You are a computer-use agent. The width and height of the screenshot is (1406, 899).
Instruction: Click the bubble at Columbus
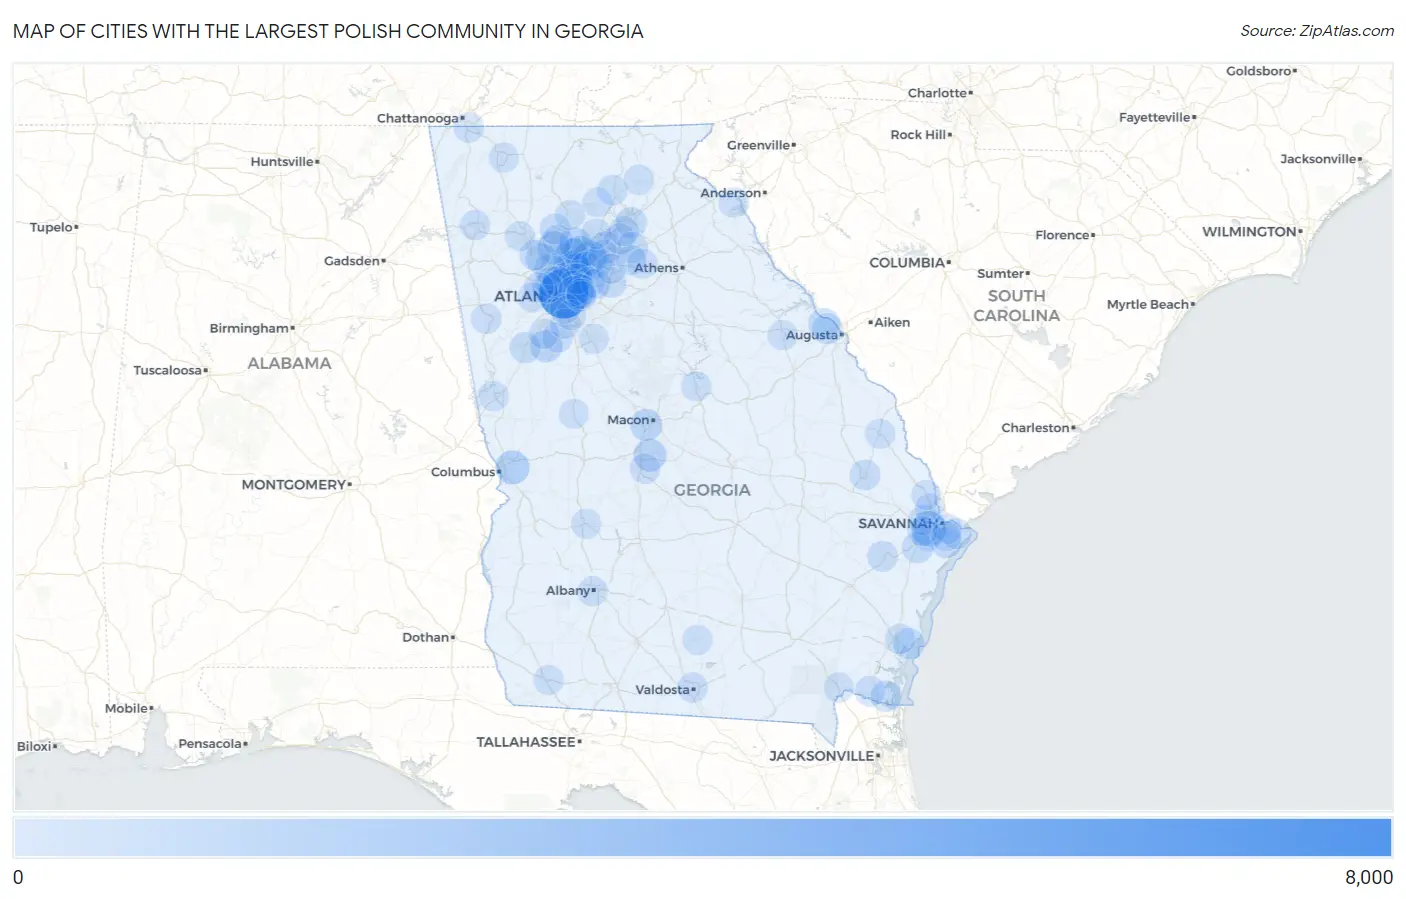tap(513, 467)
